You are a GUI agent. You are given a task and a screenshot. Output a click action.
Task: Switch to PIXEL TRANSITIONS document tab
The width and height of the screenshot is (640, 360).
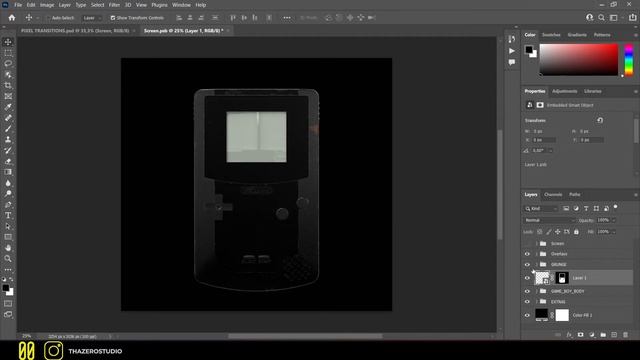tap(75, 31)
